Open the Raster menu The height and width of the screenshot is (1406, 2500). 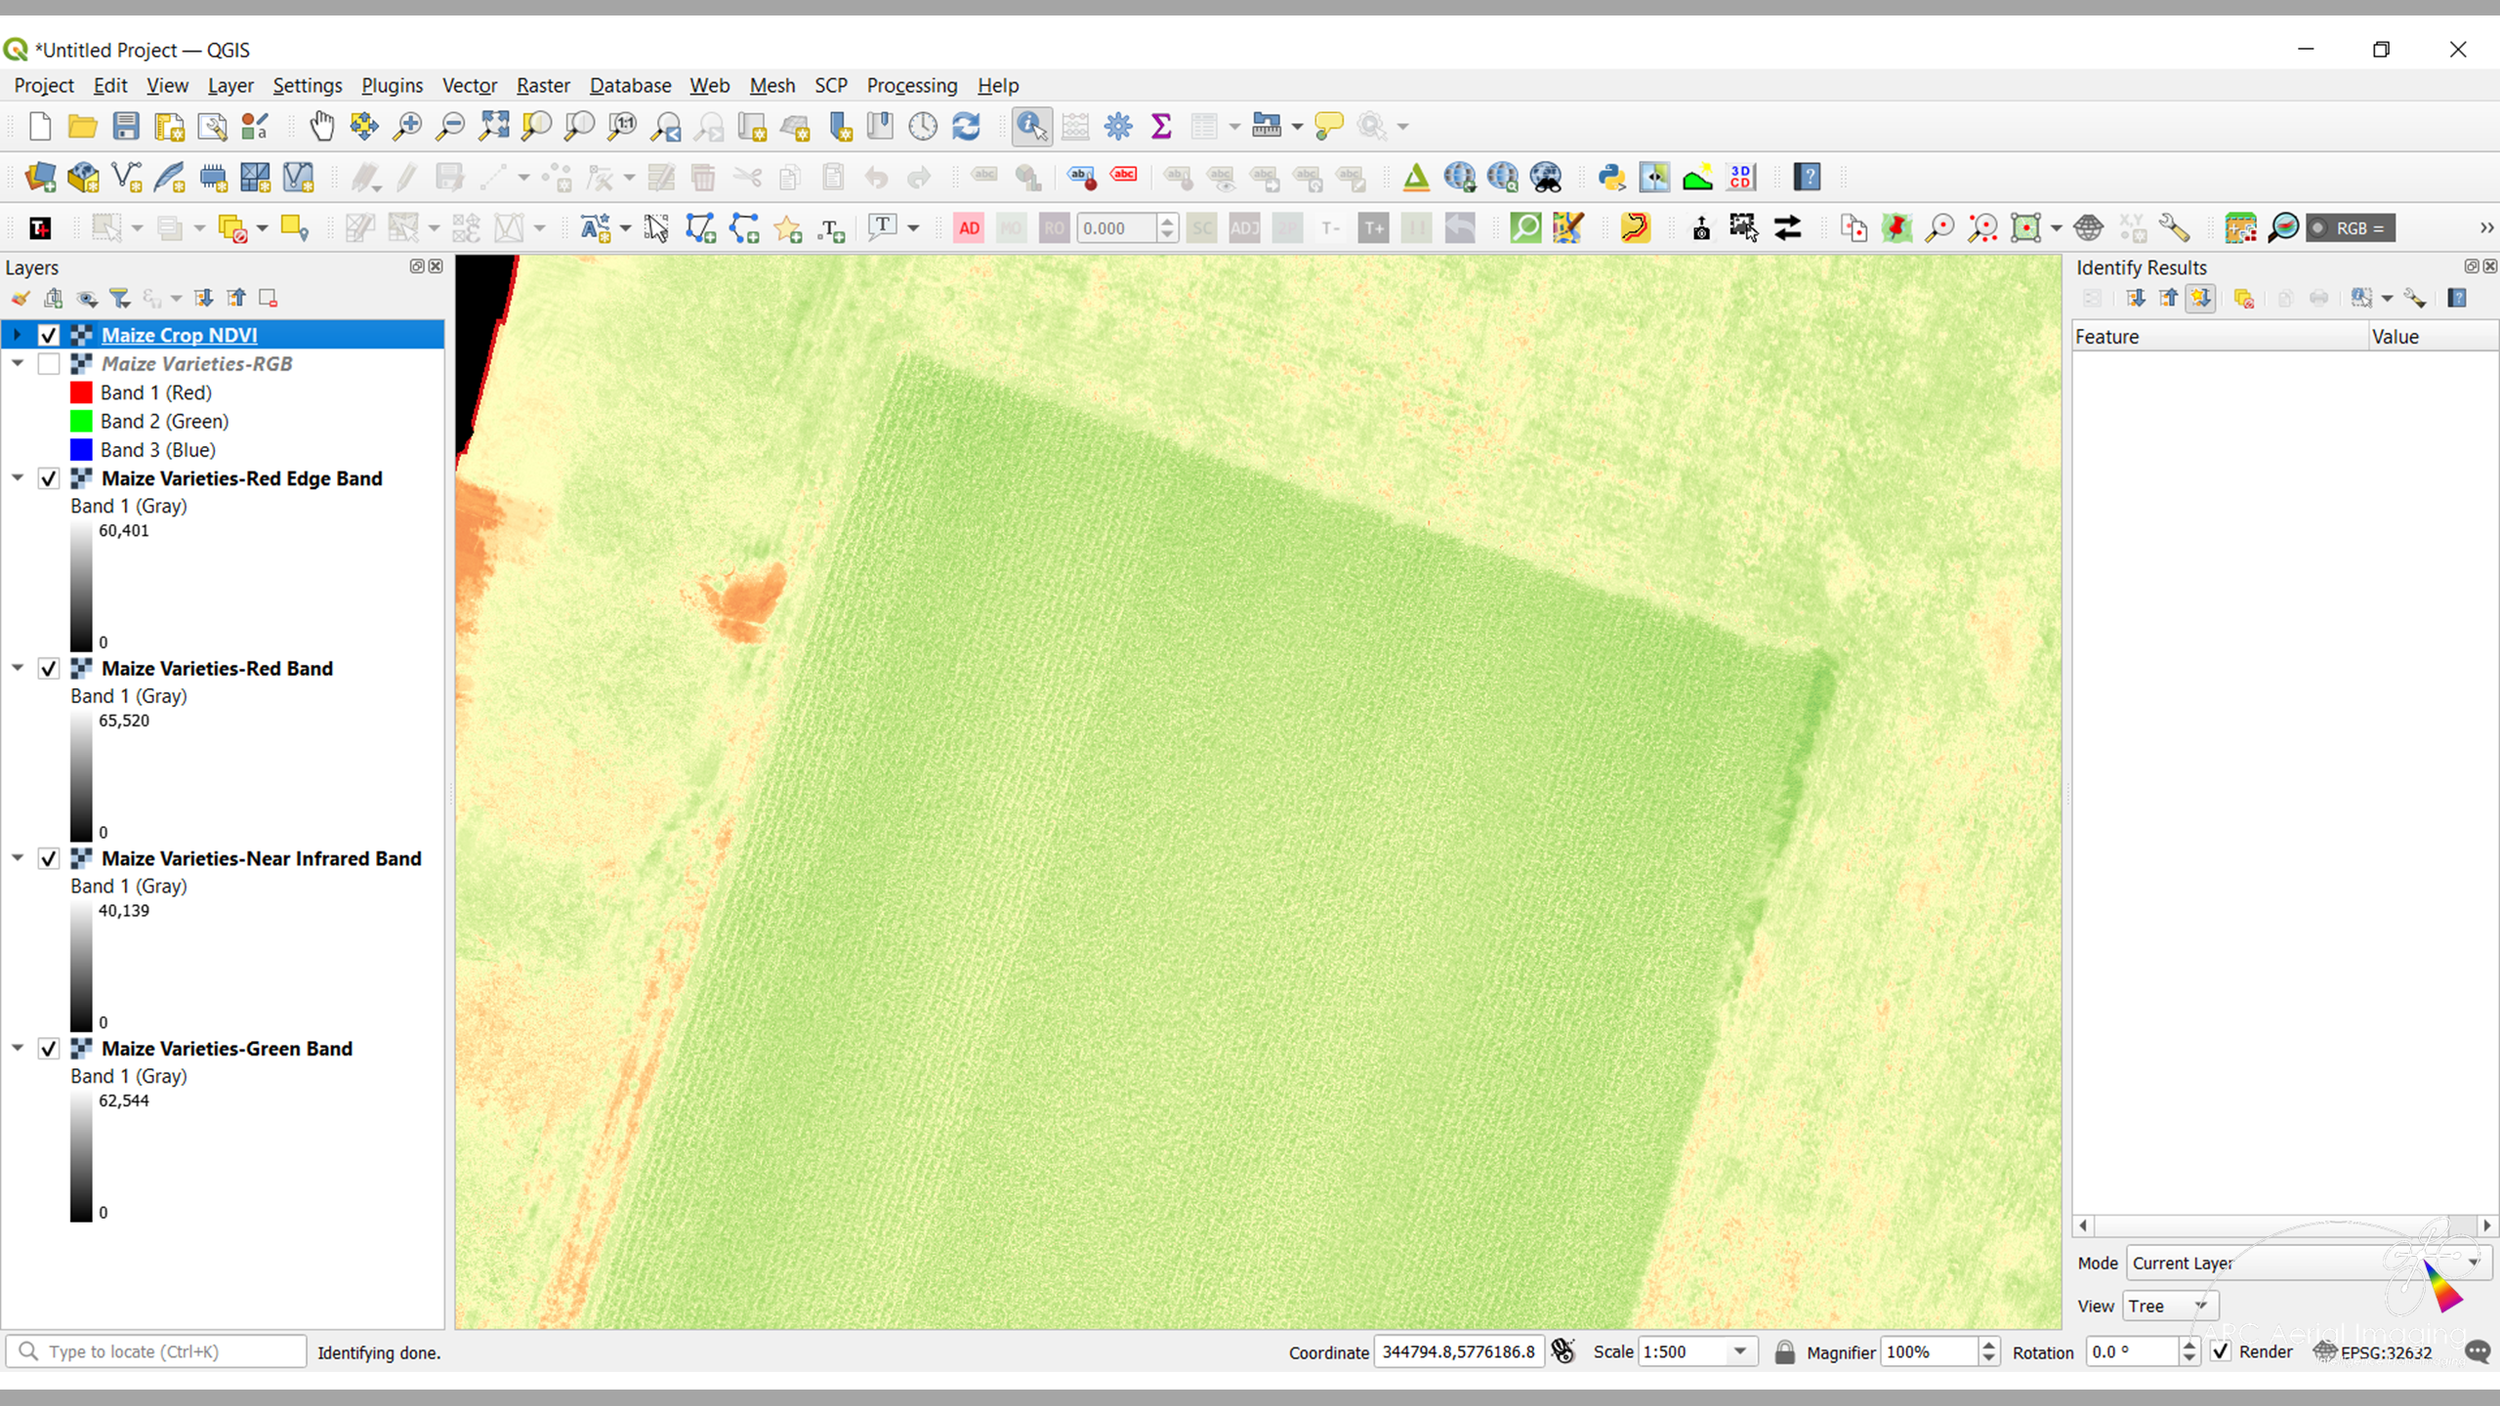[x=542, y=86]
